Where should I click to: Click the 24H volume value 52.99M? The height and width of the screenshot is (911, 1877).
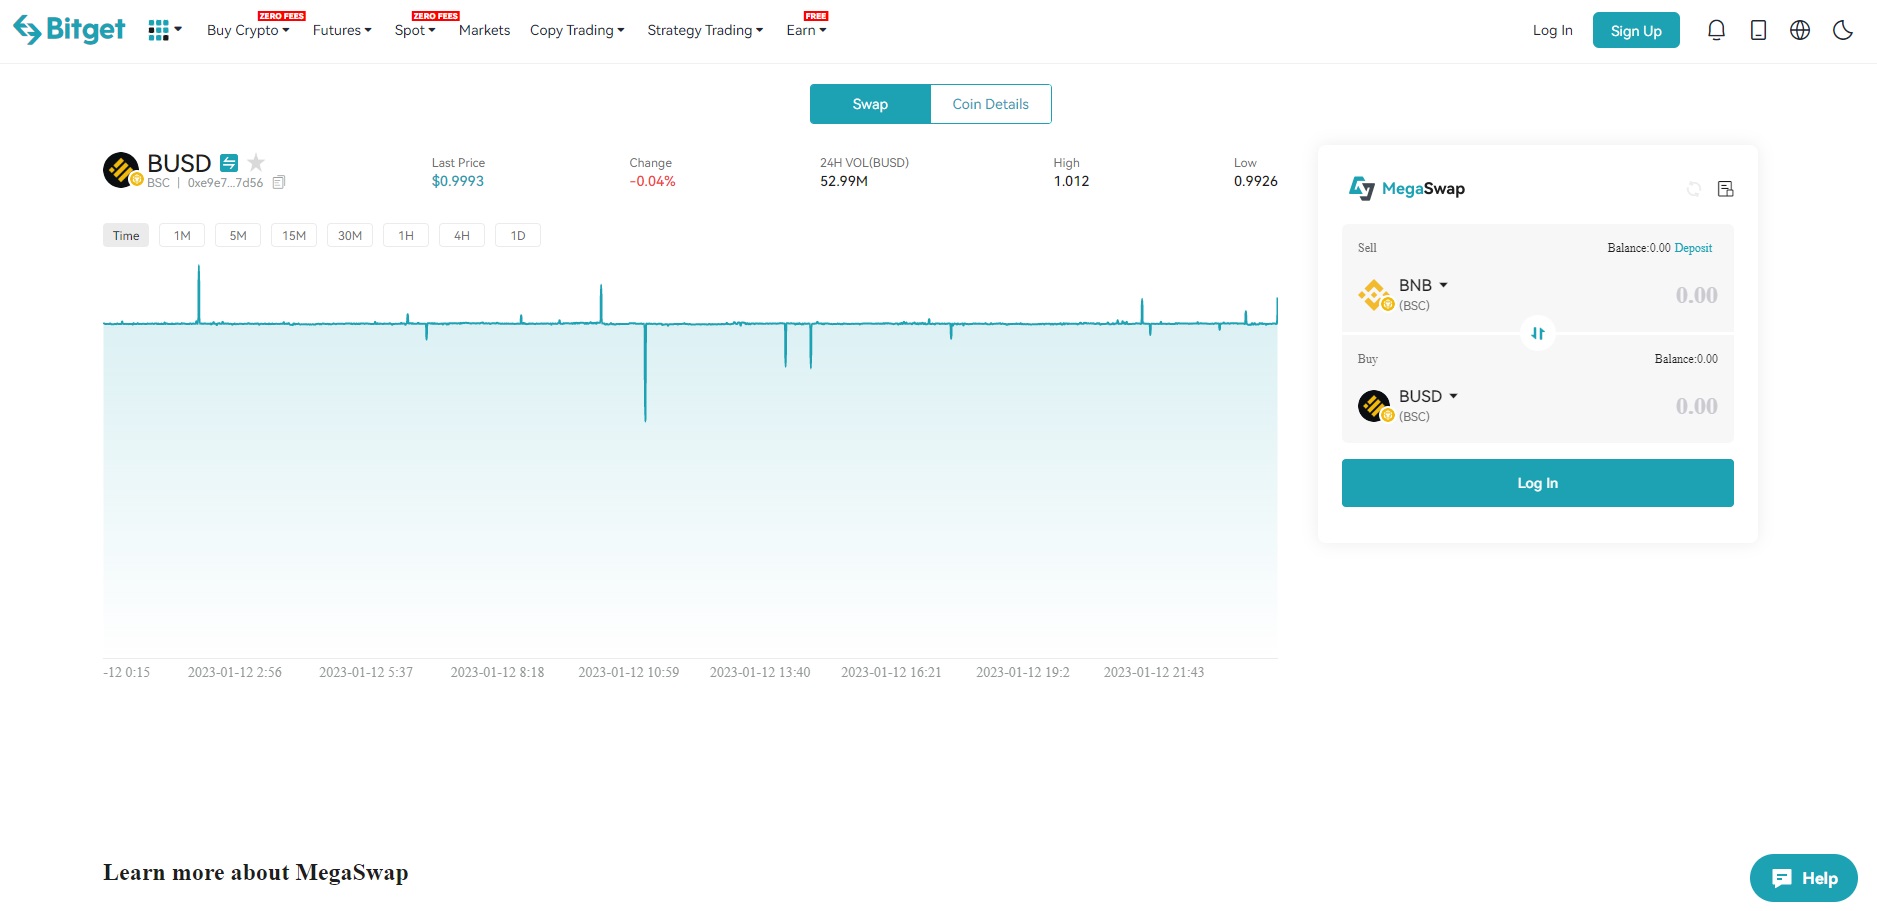coord(844,181)
